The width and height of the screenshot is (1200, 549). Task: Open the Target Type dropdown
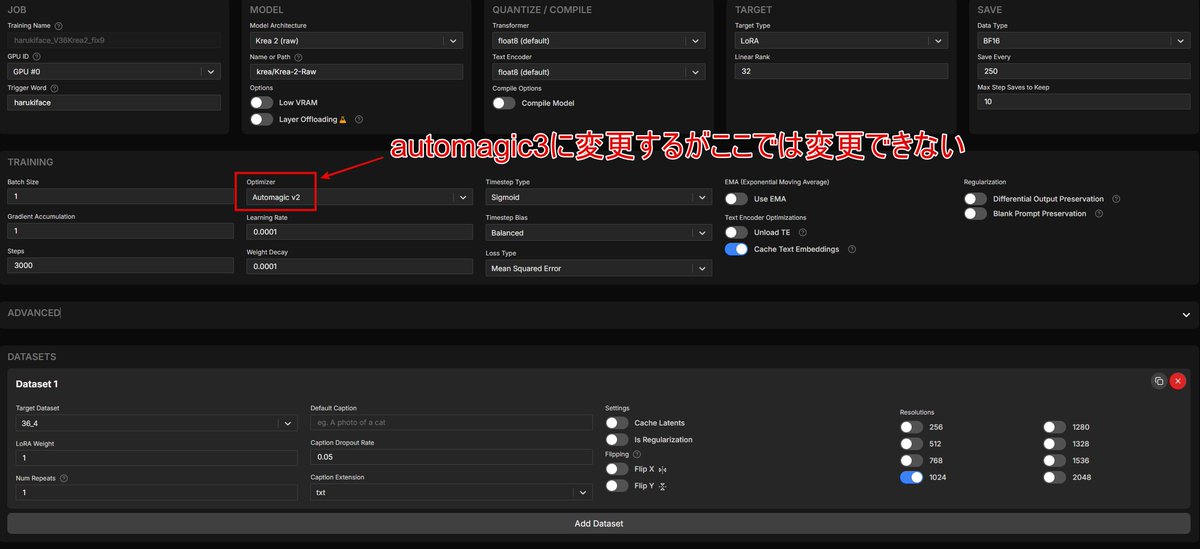tap(841, 41)
